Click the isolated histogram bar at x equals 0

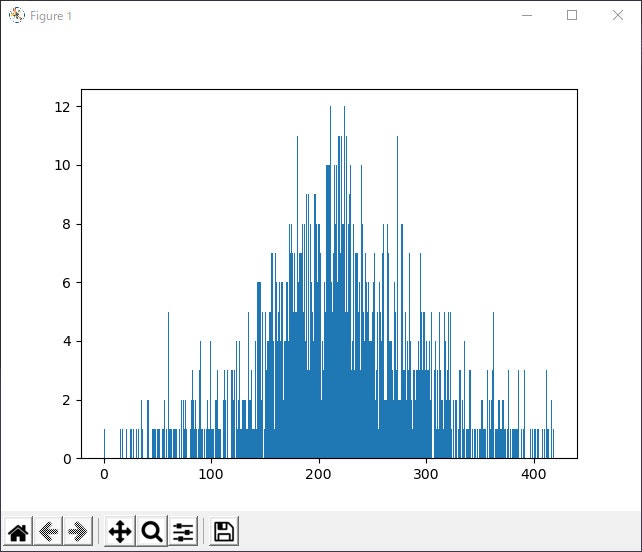[104, 444]
